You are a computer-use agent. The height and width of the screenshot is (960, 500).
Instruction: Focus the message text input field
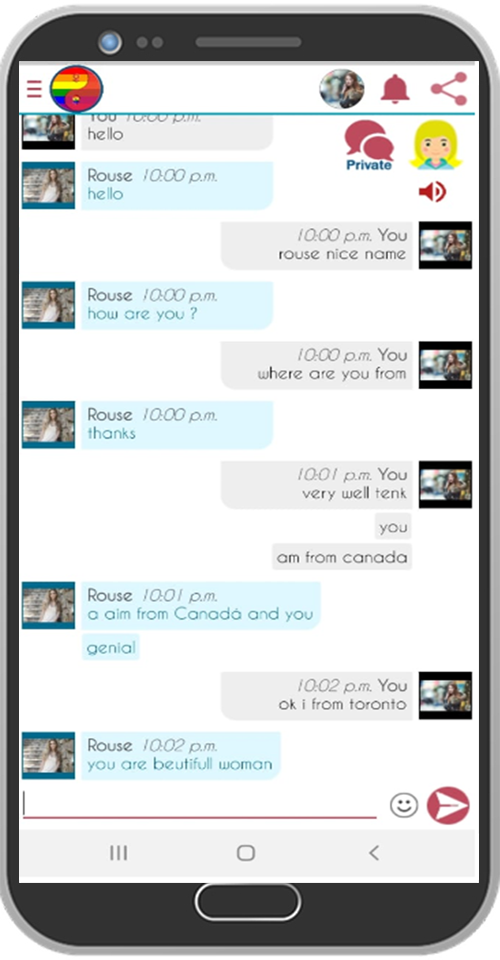pyautogui.click(x=200, y=804)
